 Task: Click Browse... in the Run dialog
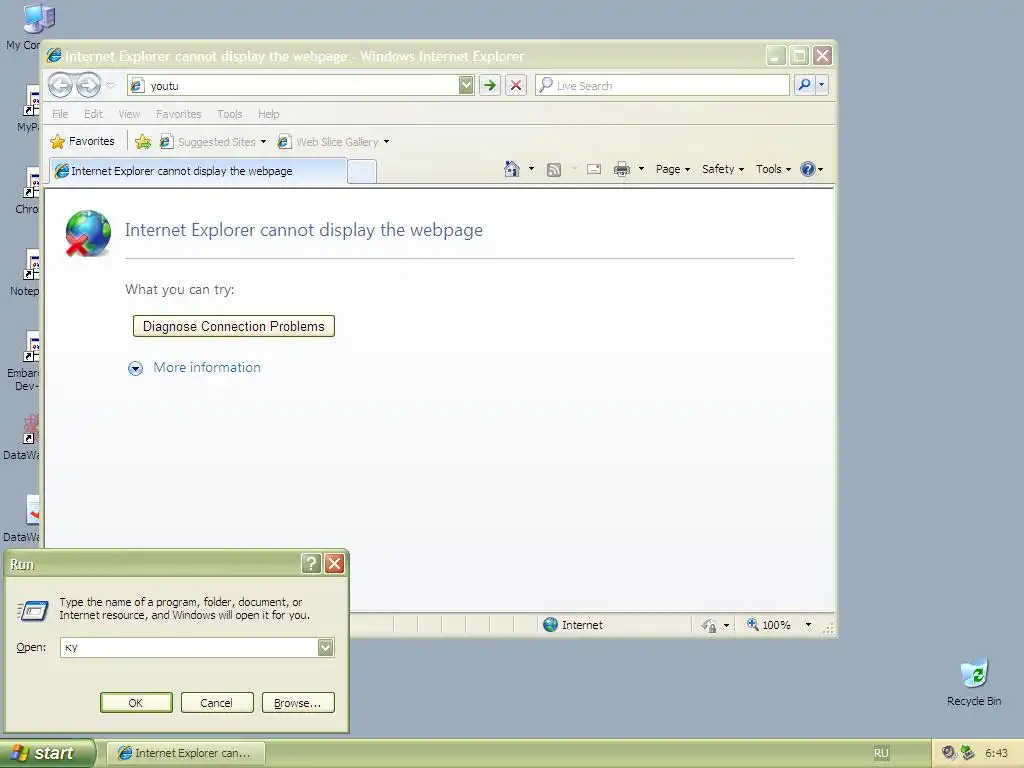298,703
